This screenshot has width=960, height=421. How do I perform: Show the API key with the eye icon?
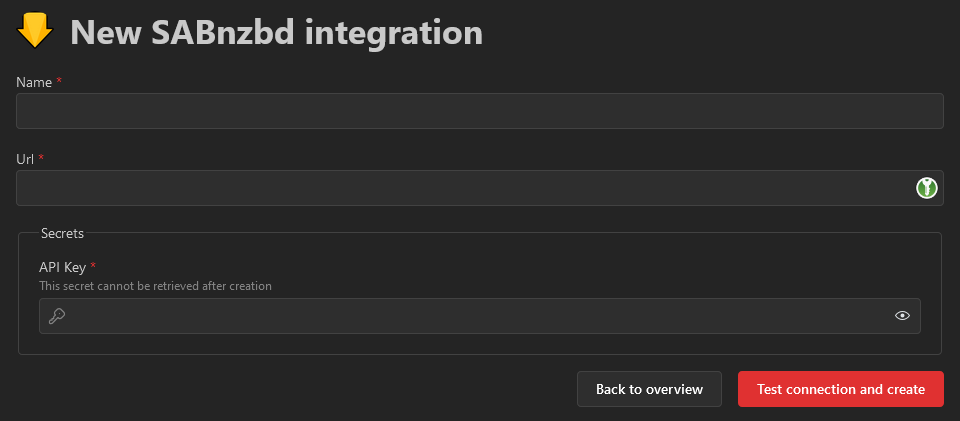coord(902,316)
